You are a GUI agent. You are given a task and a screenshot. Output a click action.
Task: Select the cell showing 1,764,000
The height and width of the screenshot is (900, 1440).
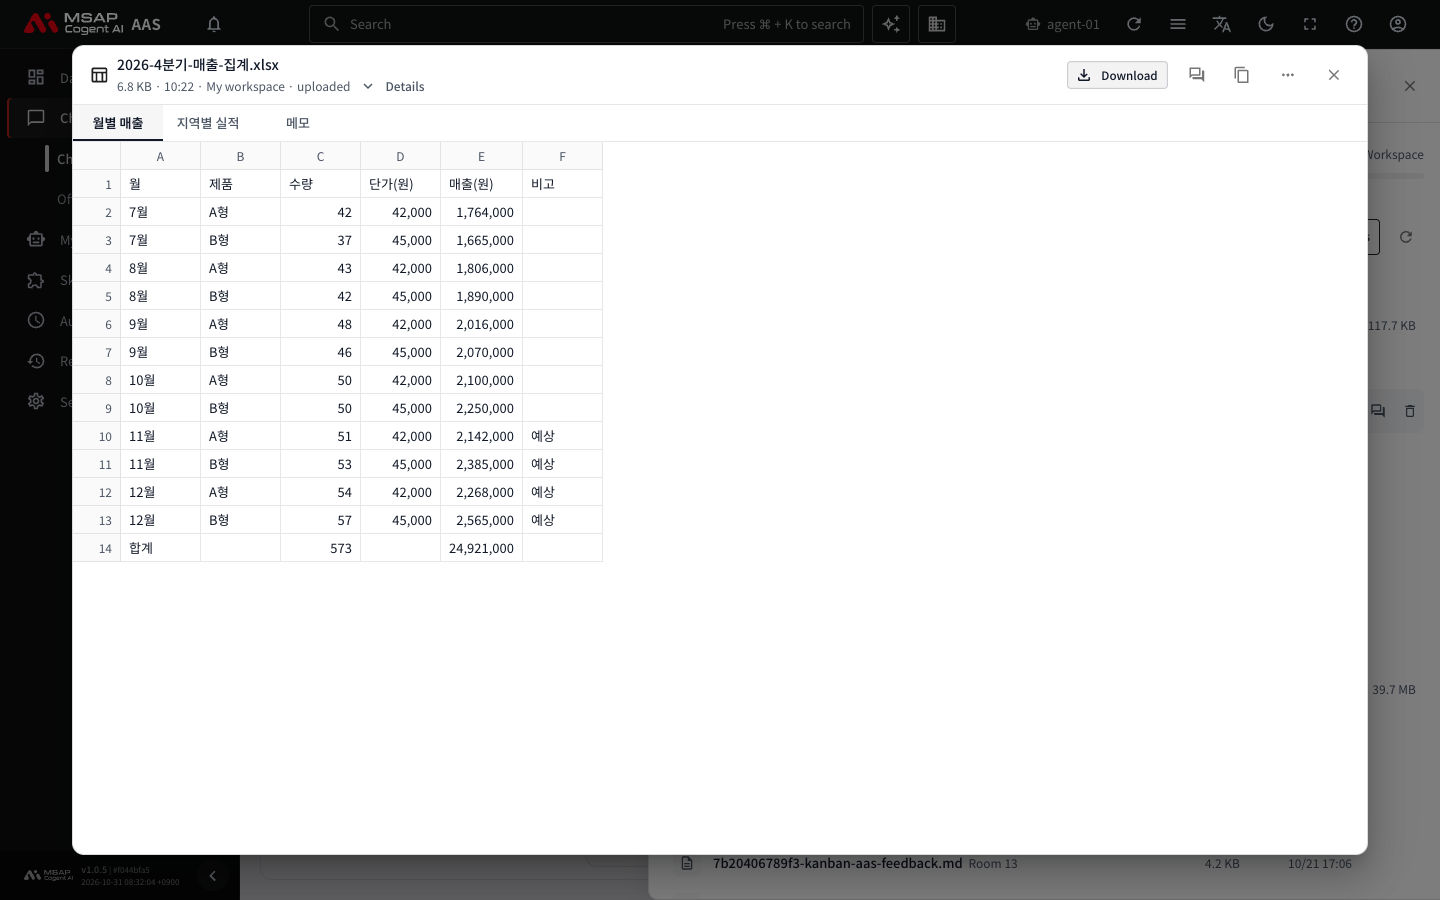[481, 212]
